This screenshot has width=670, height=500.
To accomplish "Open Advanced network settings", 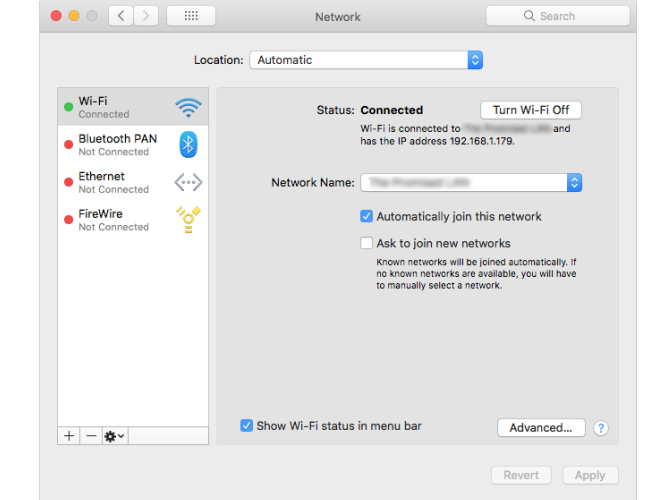I will 541,428.
